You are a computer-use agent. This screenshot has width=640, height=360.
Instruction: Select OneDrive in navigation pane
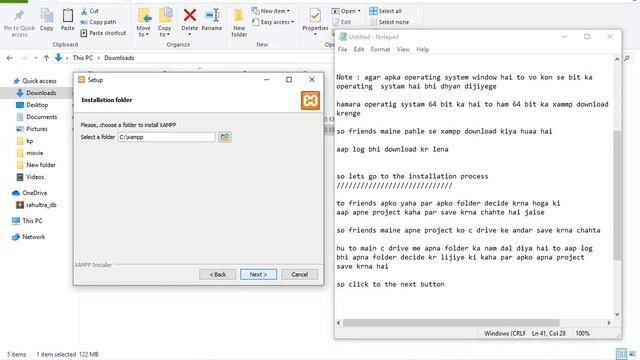29,193
